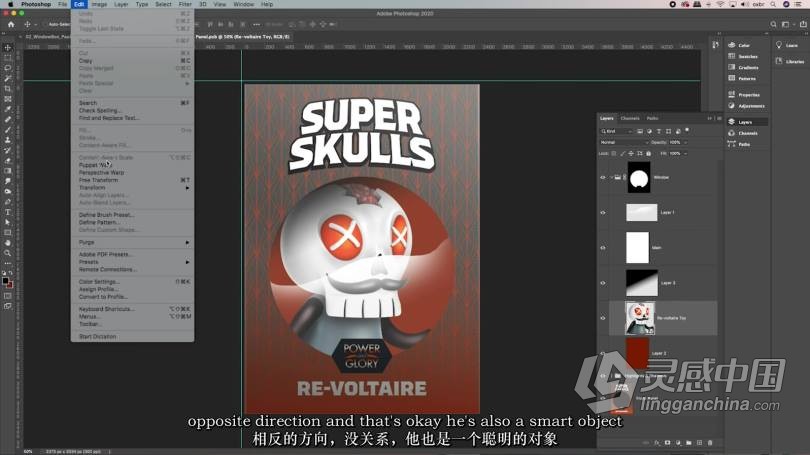The width and height of the screenshot is (810, 455).
Task: Open the Apple menu
Action: click(x=10, y=4)
